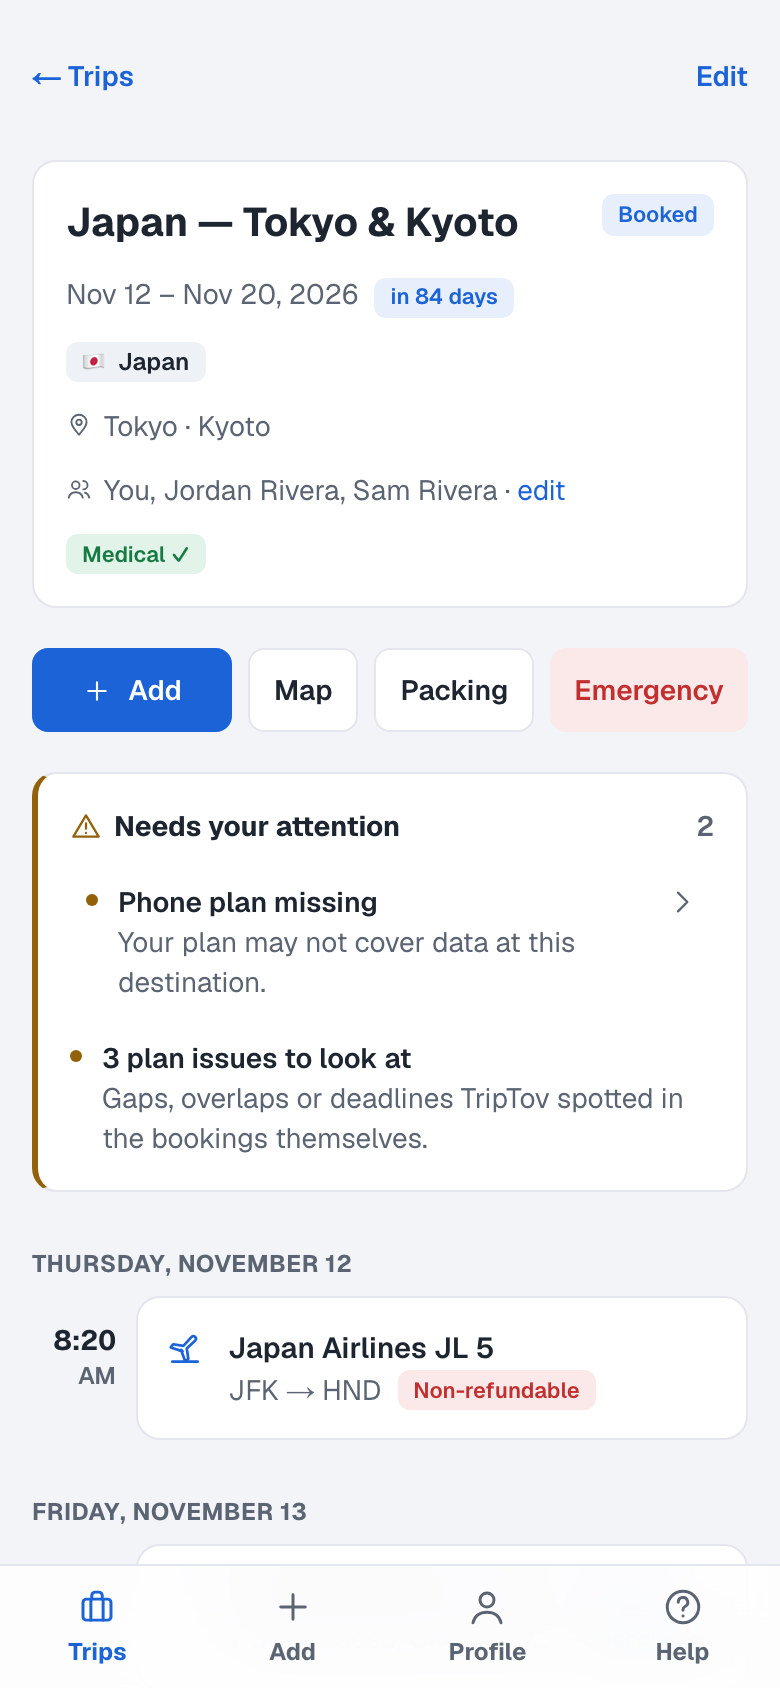Tap the Medical checked badge

coord(136,554)
